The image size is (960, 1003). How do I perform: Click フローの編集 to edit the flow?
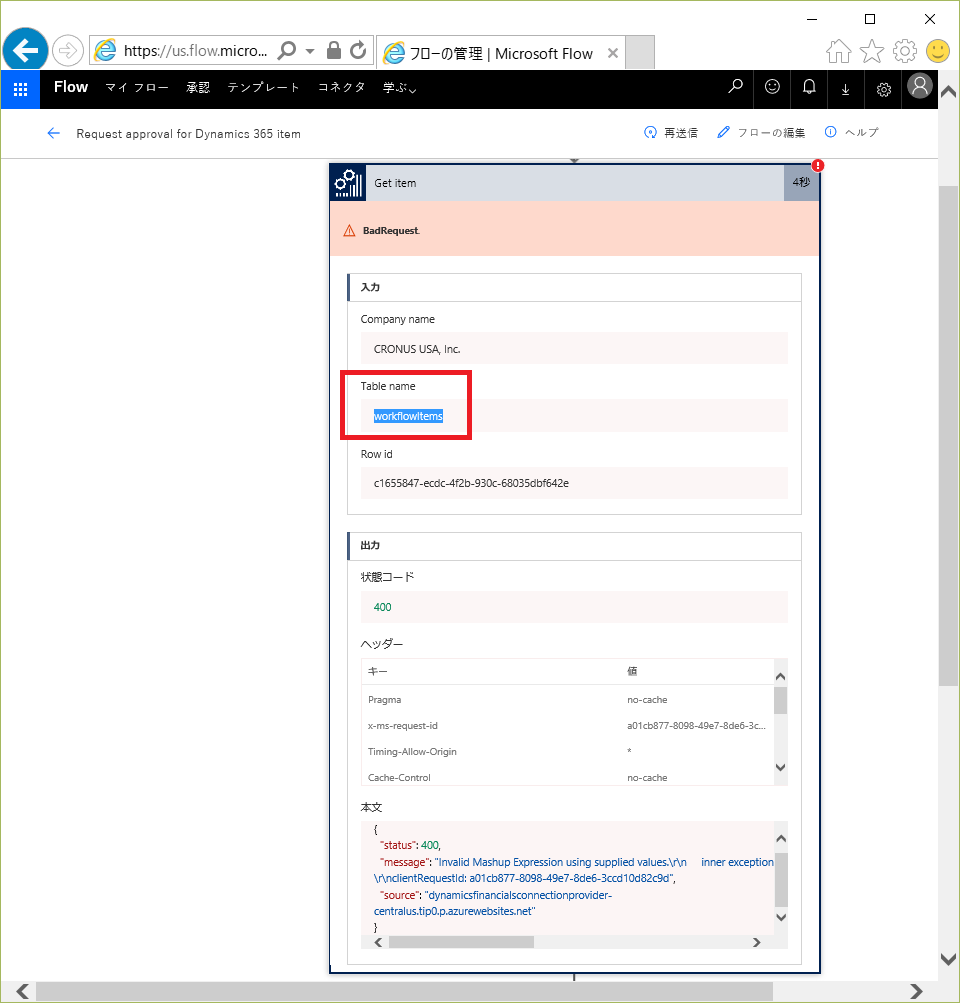point(761,132)
